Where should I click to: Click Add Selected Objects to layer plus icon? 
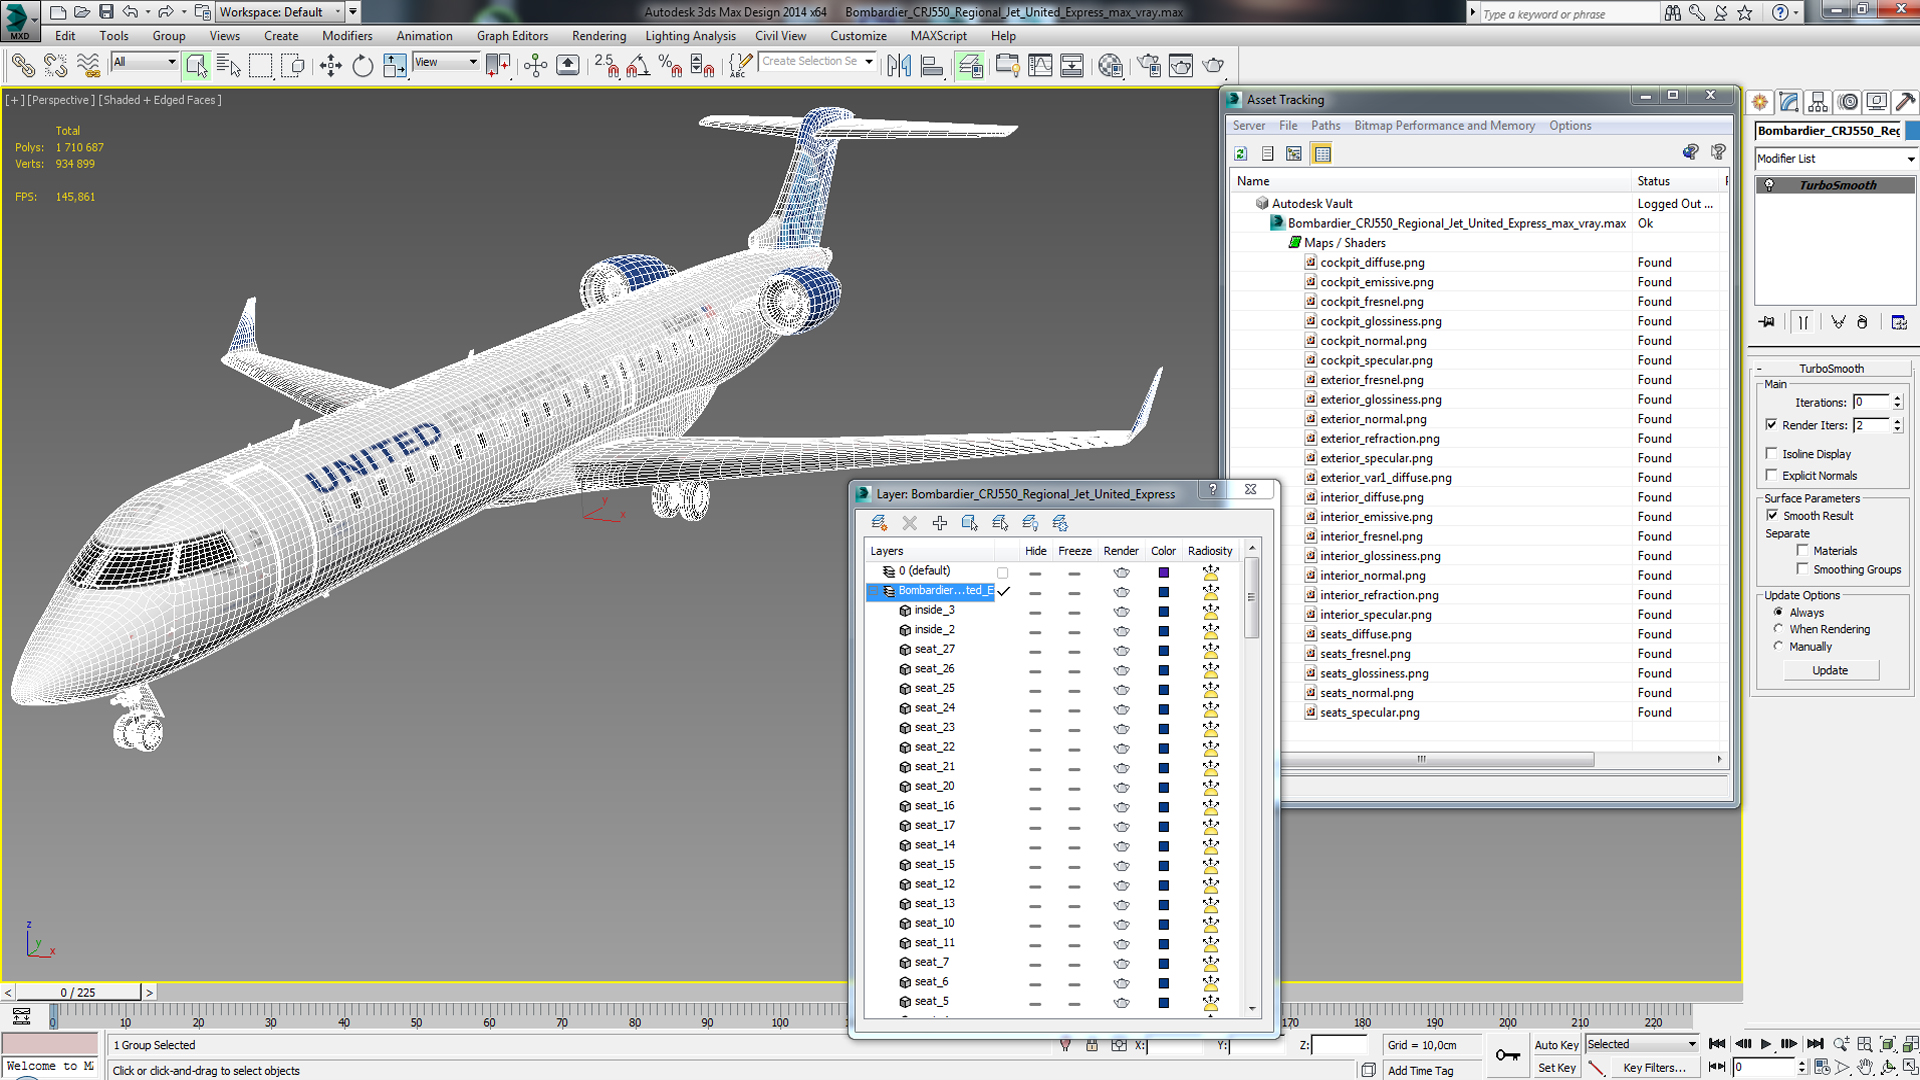pos(939,523)
